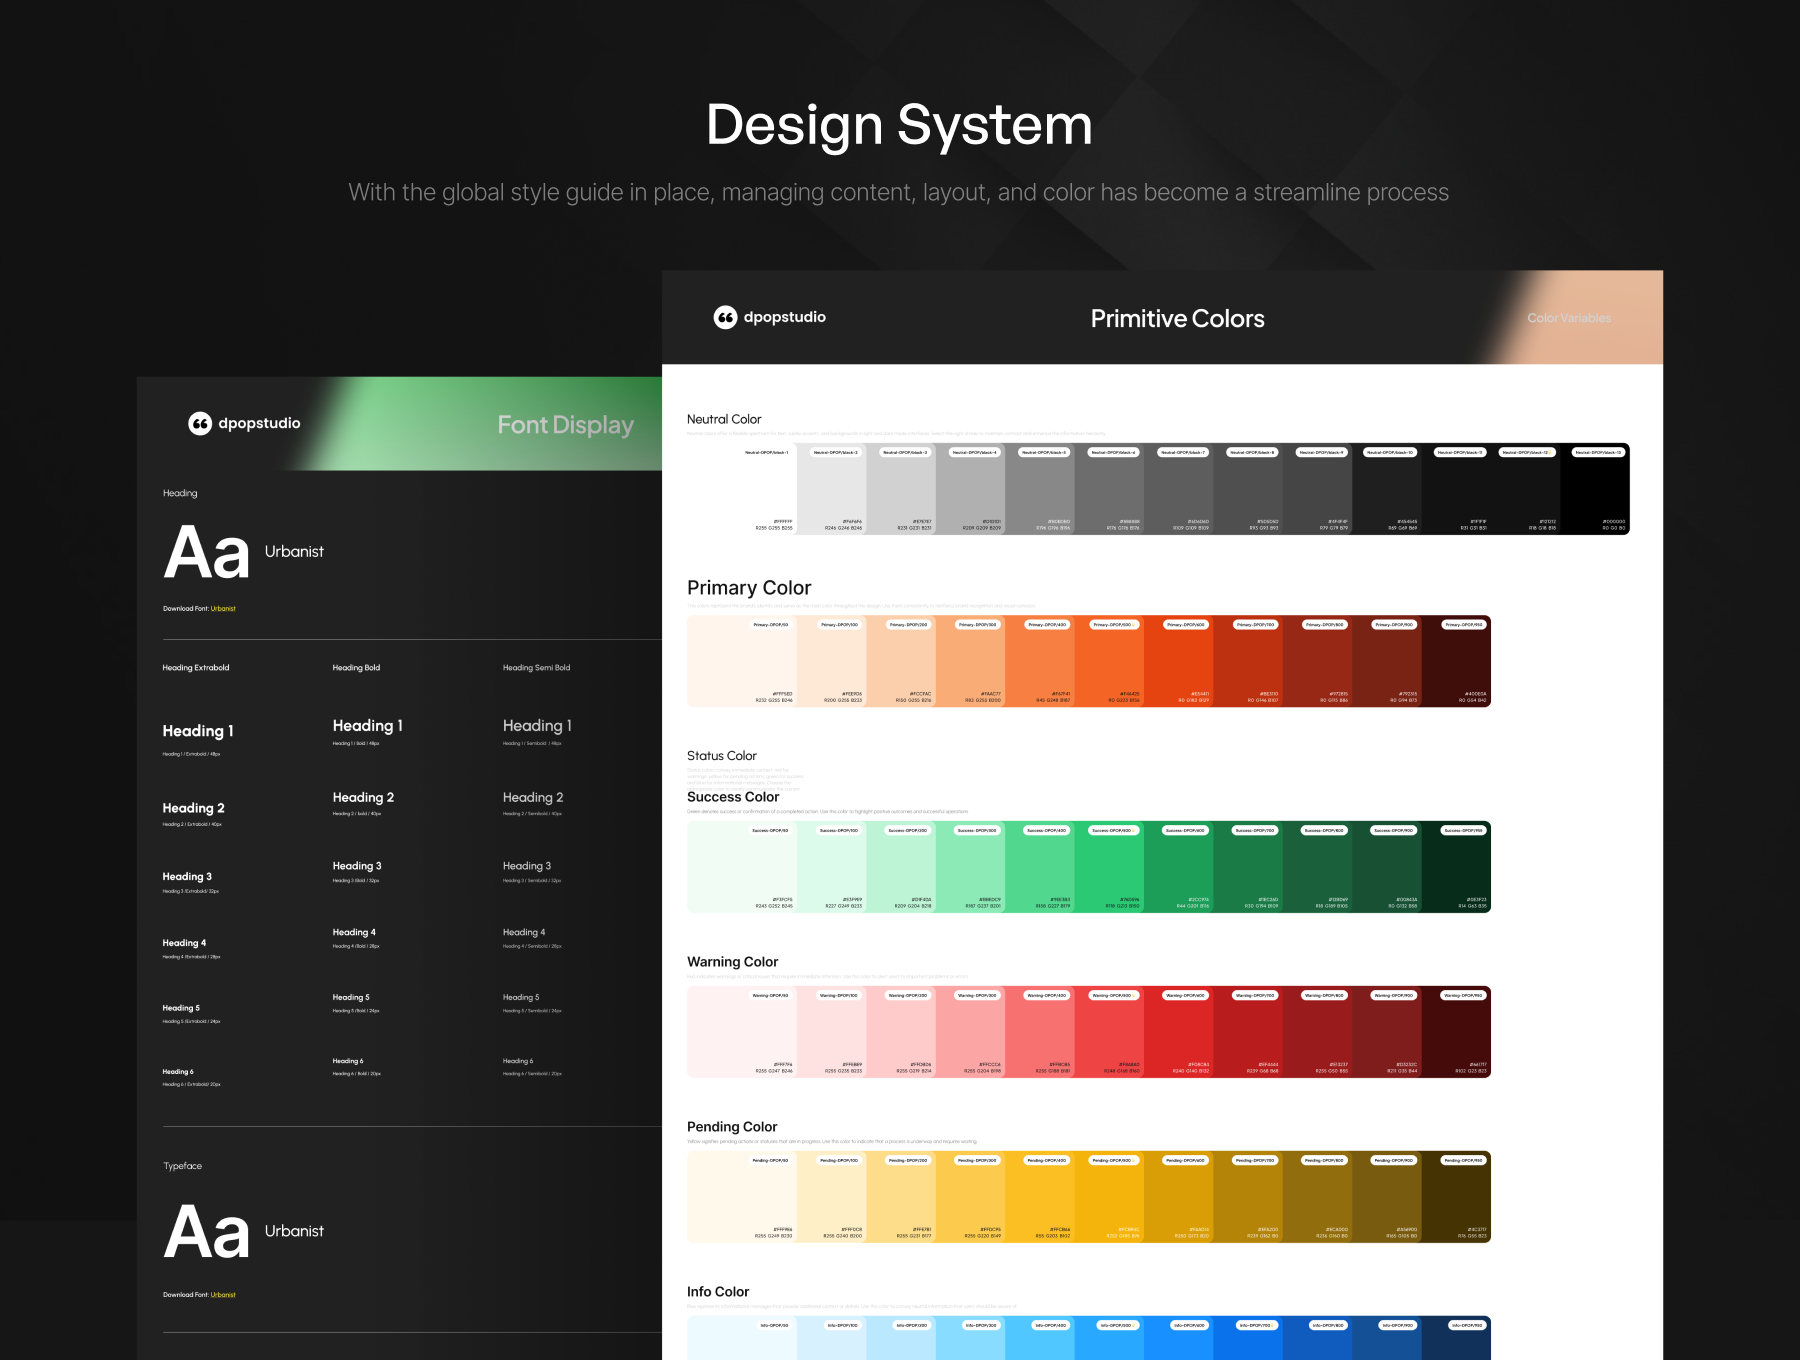Select the Heading Bold column label

click(356, 667)
